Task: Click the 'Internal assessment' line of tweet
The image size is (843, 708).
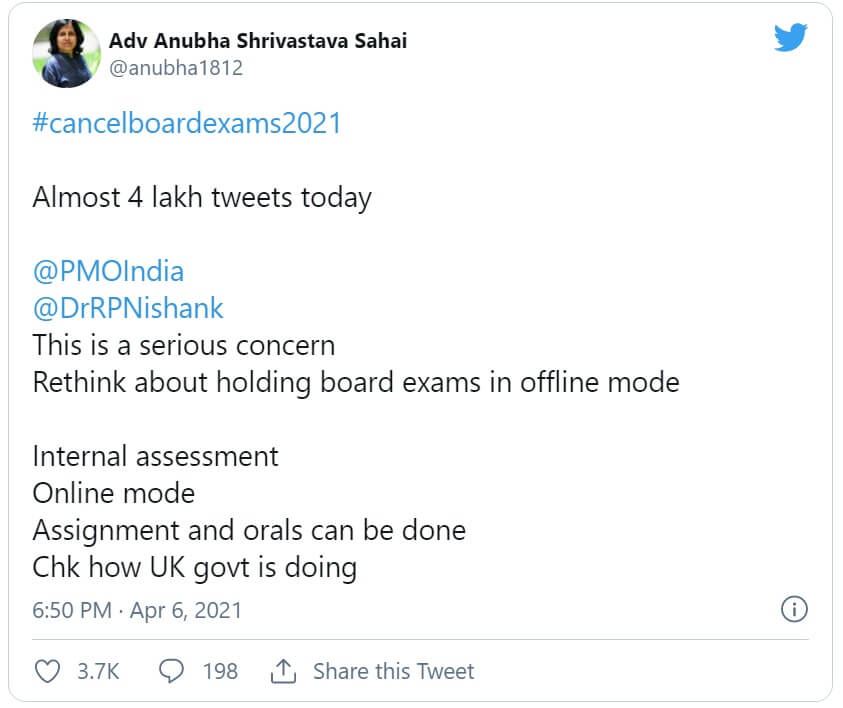Action: 155,456
